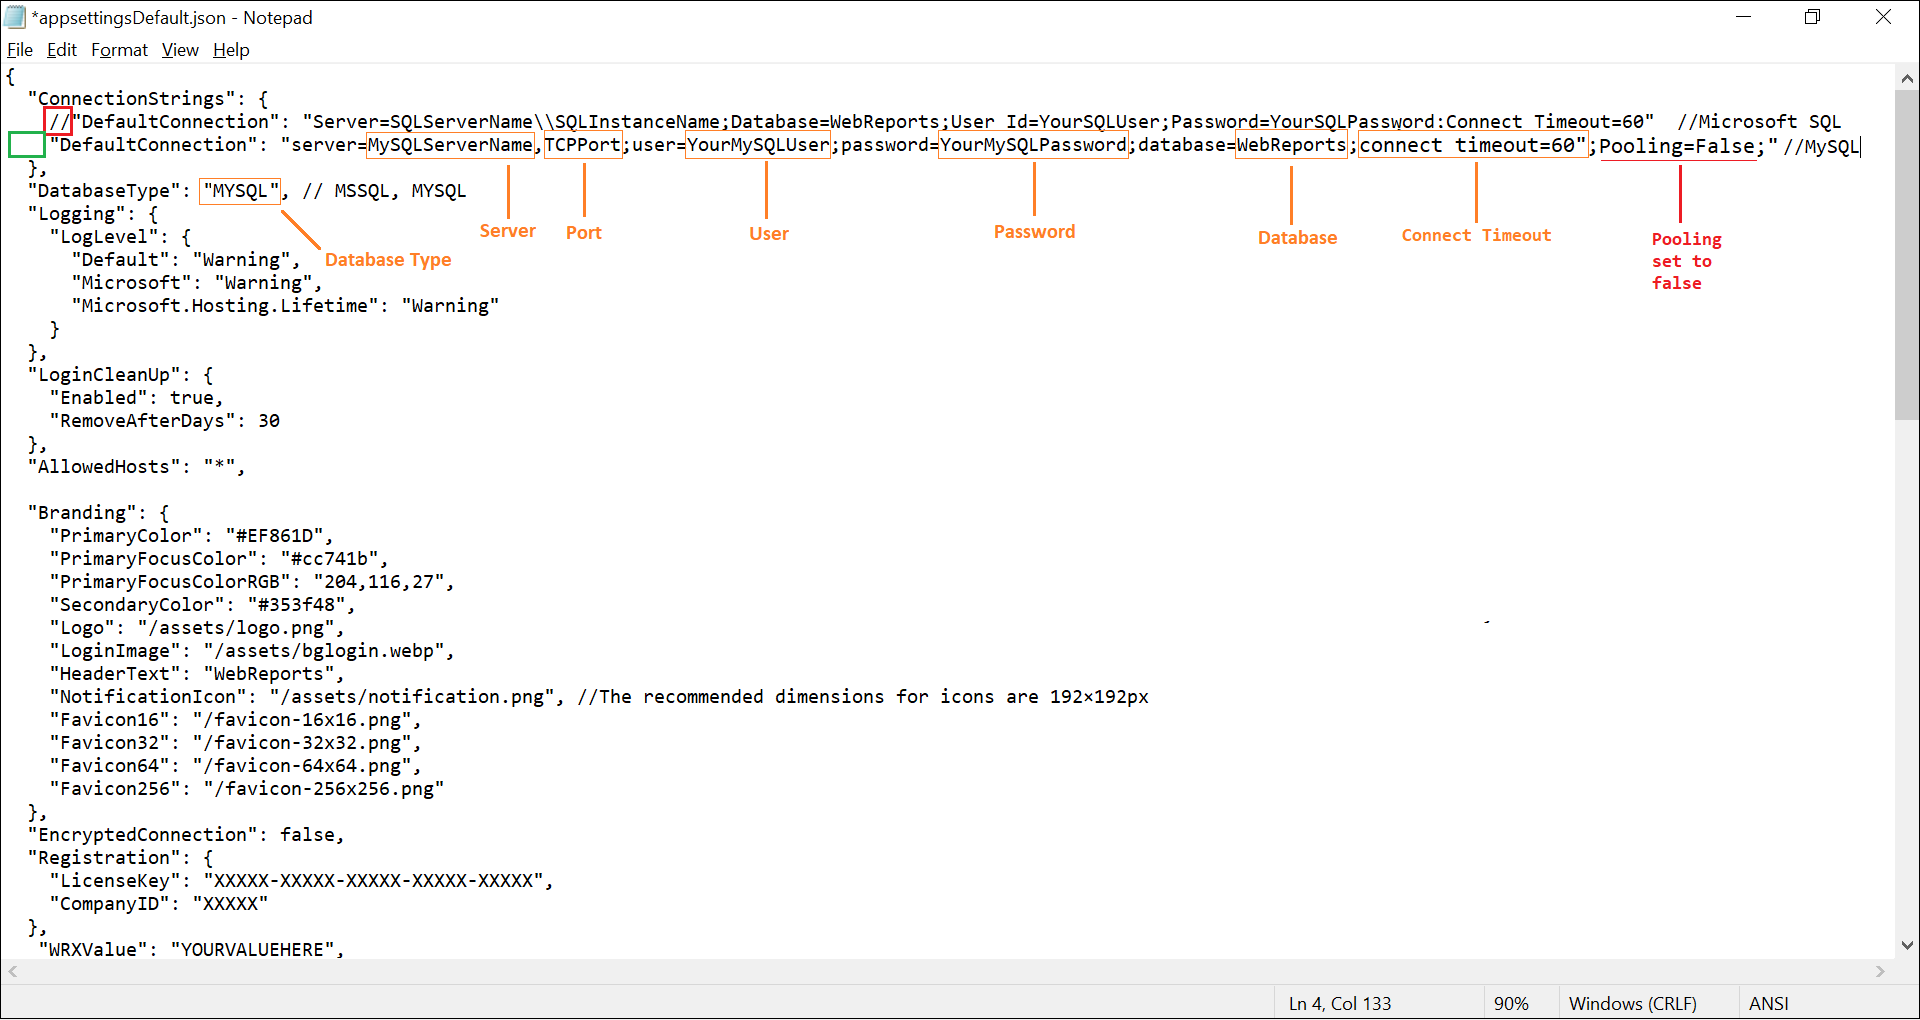This screenshot has width=1920, height=1020.
Task: Click the "PrimaryColor" value #EF861D
Action: pos(274,536)
